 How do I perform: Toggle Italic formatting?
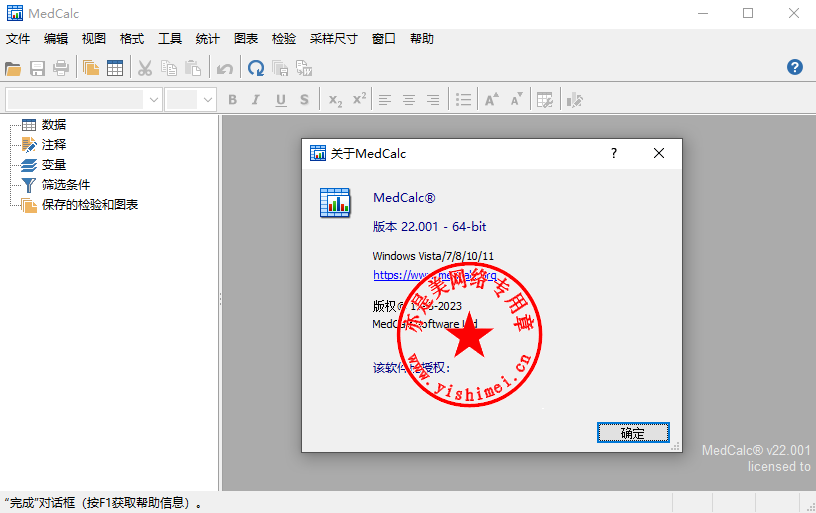coord(256,100)
